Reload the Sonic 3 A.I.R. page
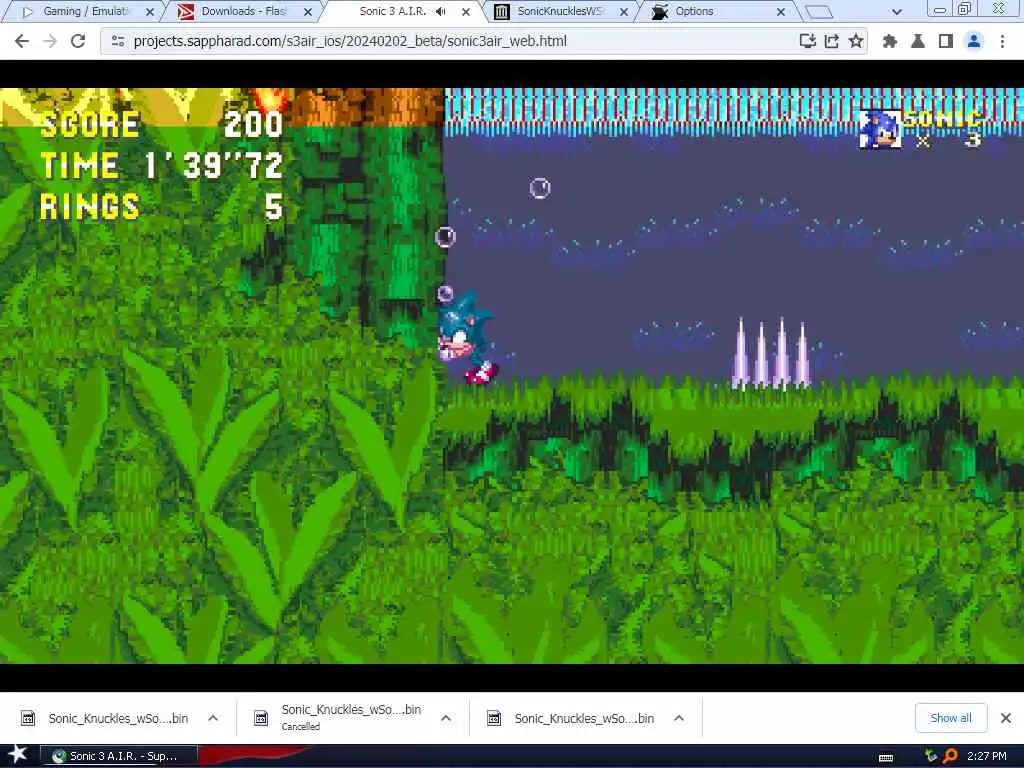1024x768 pixels. click(x=78, y=41)
